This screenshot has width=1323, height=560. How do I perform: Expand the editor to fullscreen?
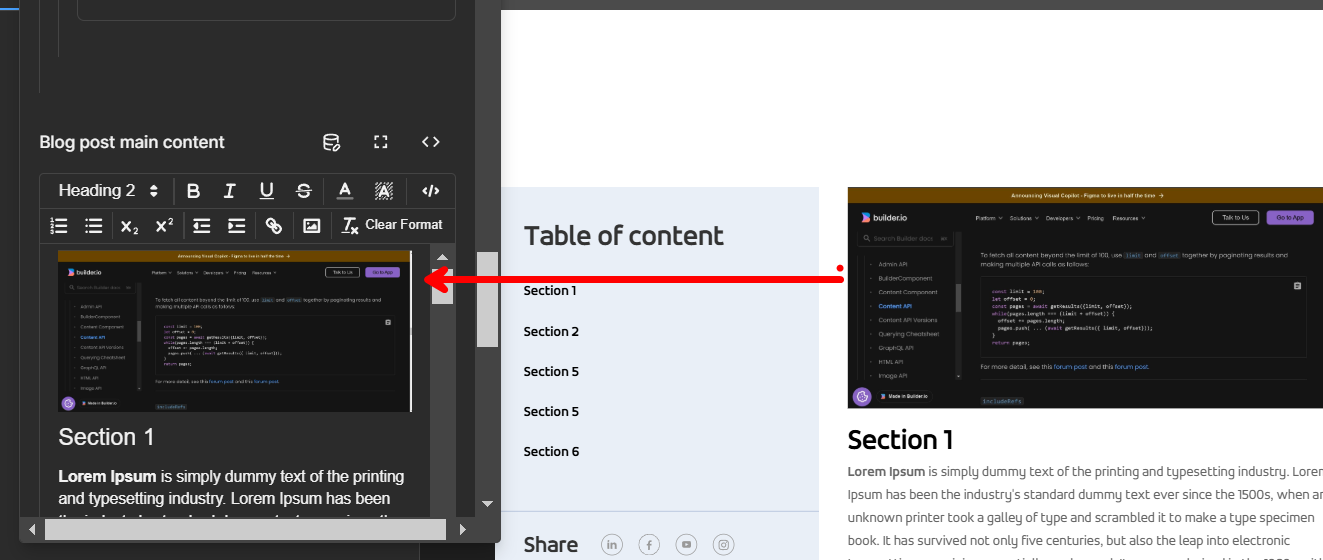click(x=381, y=142)
